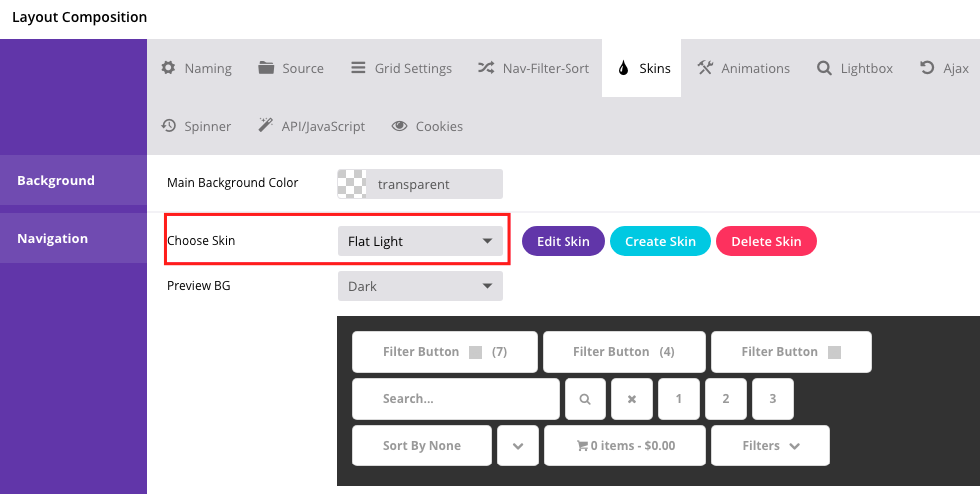This screenshot has width=980, height=494.
Task: Click the magic wand API/JavaScript icon
Action: pyautogui.click(x=266, y=126)
